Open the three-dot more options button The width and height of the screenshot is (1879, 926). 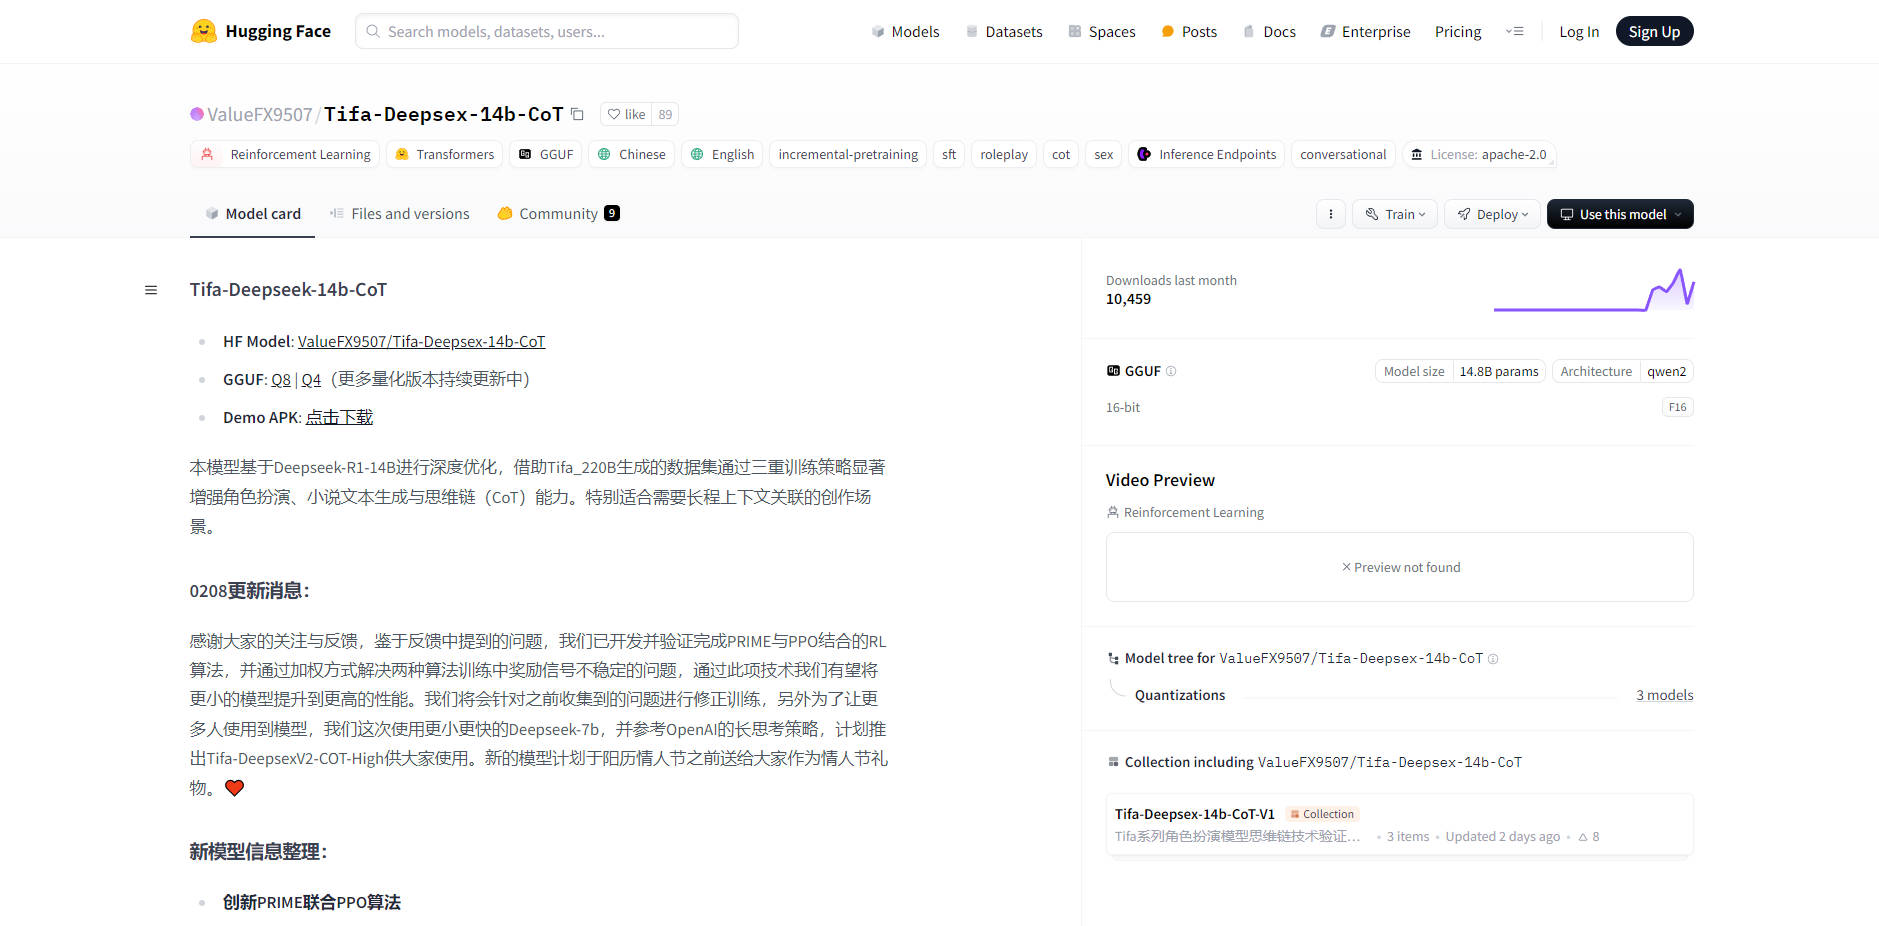coord(1330,214)
